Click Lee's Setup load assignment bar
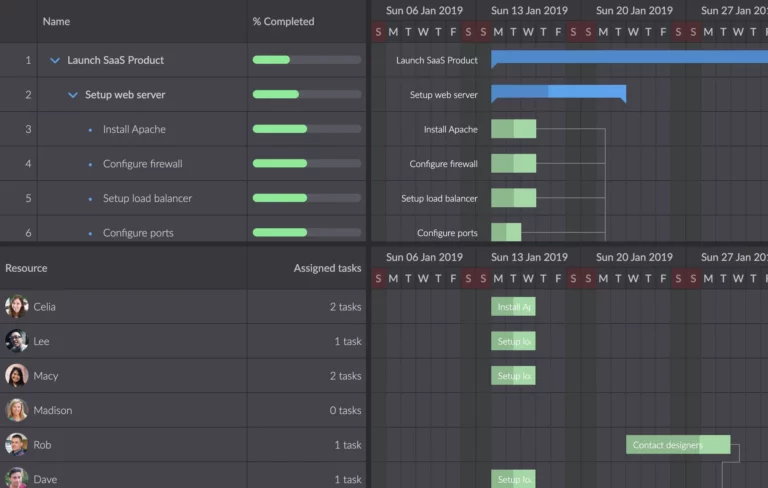 [x=513, y=341]
